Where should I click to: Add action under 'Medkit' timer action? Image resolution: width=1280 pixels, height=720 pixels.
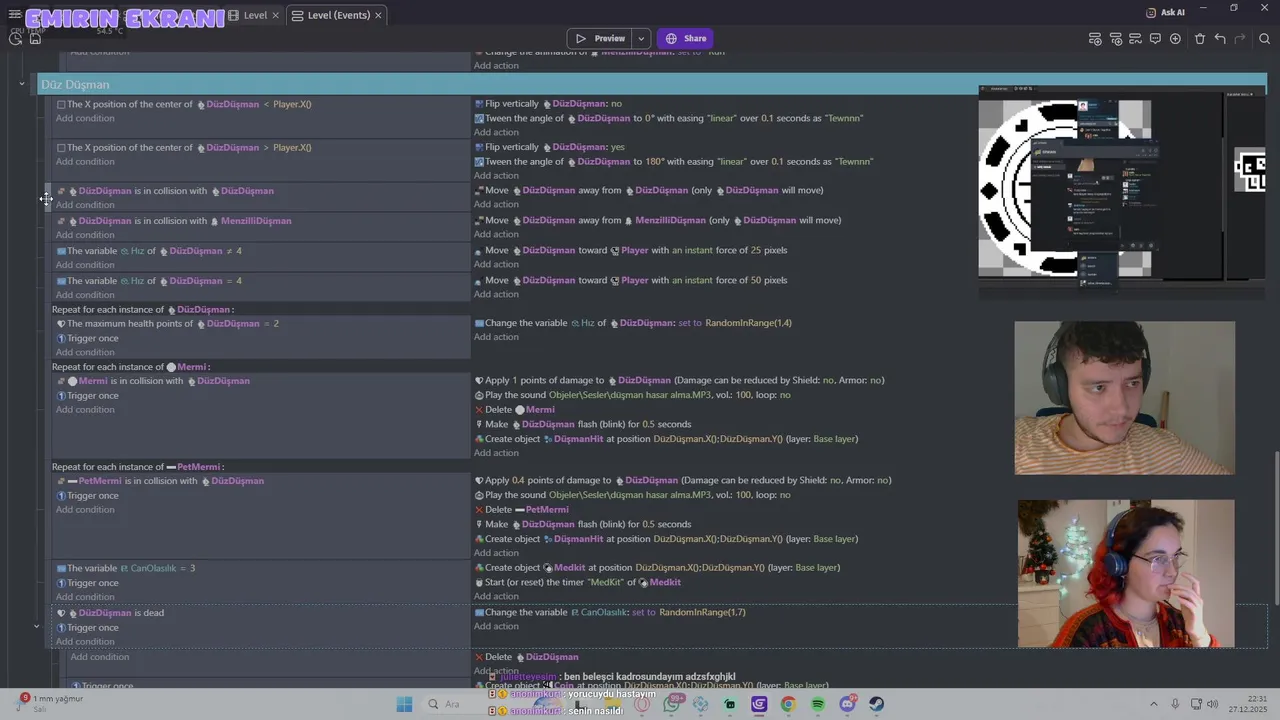[x=496, y=596]
